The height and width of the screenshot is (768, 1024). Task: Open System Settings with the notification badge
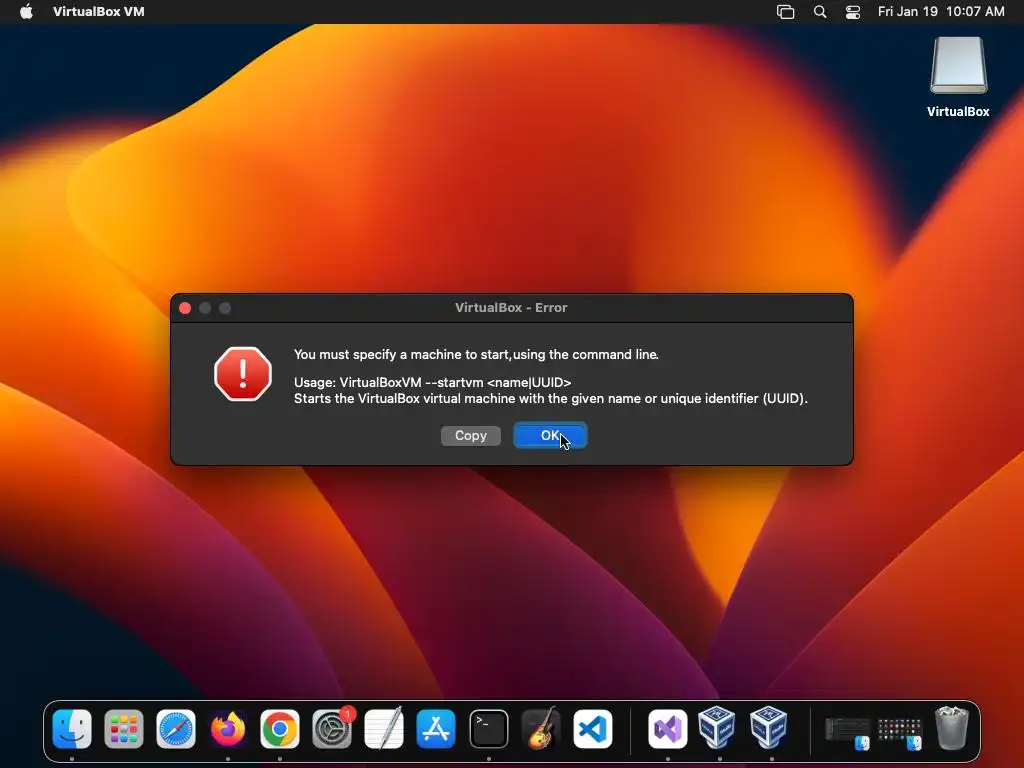[x=332, y=728]
